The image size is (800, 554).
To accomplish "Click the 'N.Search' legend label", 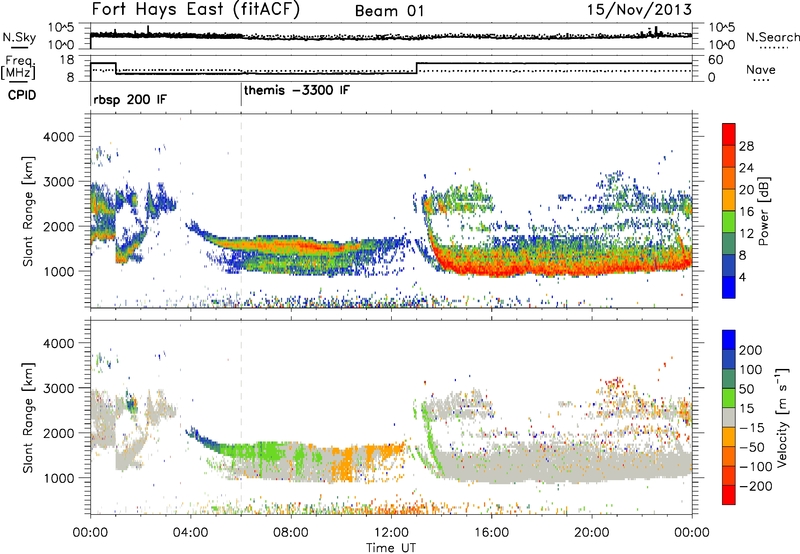I will point(772,37).
